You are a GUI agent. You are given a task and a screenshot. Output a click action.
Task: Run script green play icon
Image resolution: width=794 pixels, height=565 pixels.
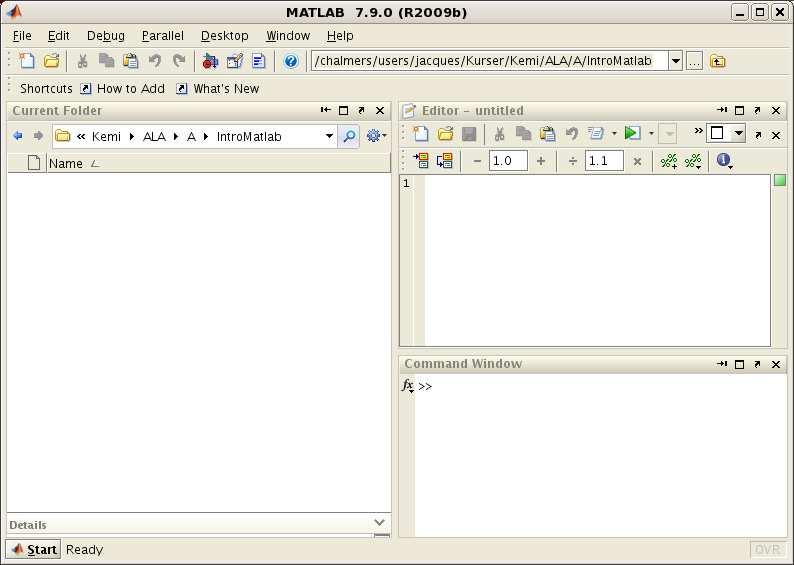632,133
